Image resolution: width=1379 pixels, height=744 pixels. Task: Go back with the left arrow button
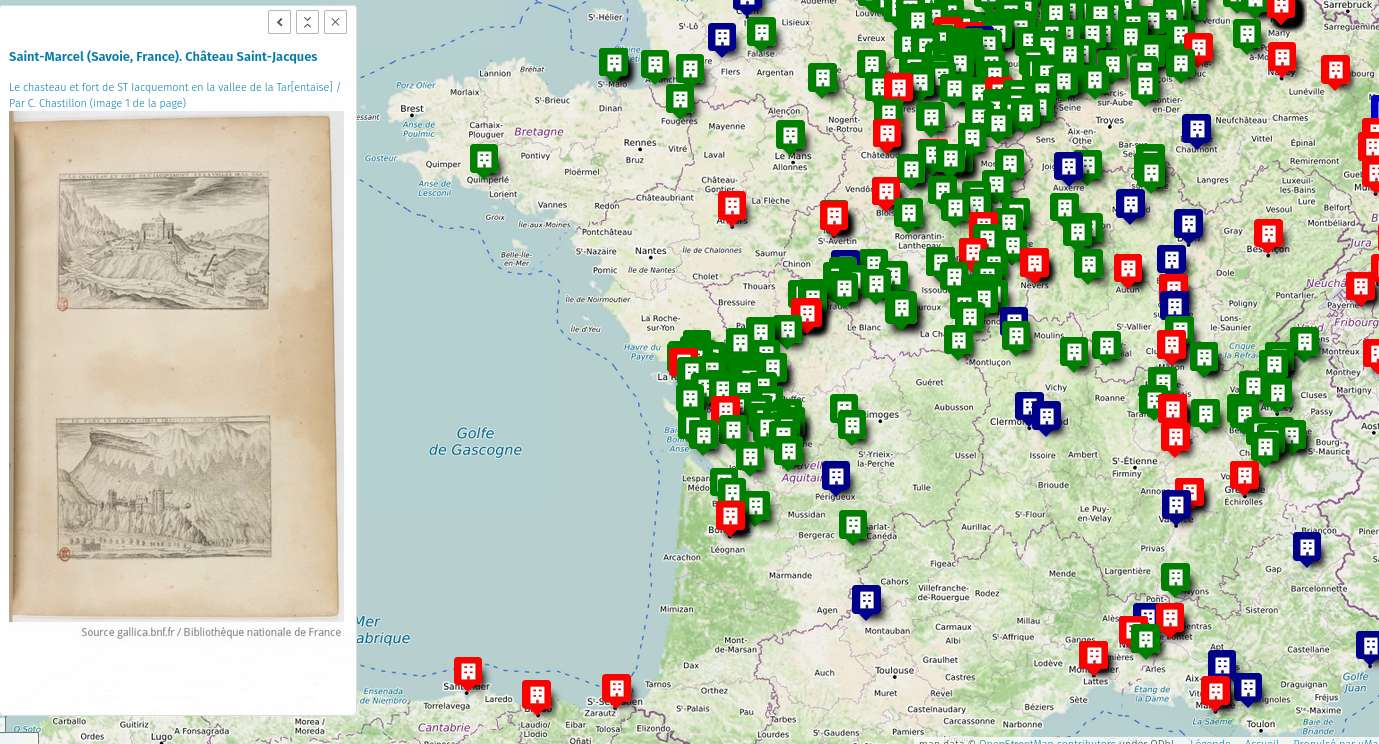[x=280, y=21]
